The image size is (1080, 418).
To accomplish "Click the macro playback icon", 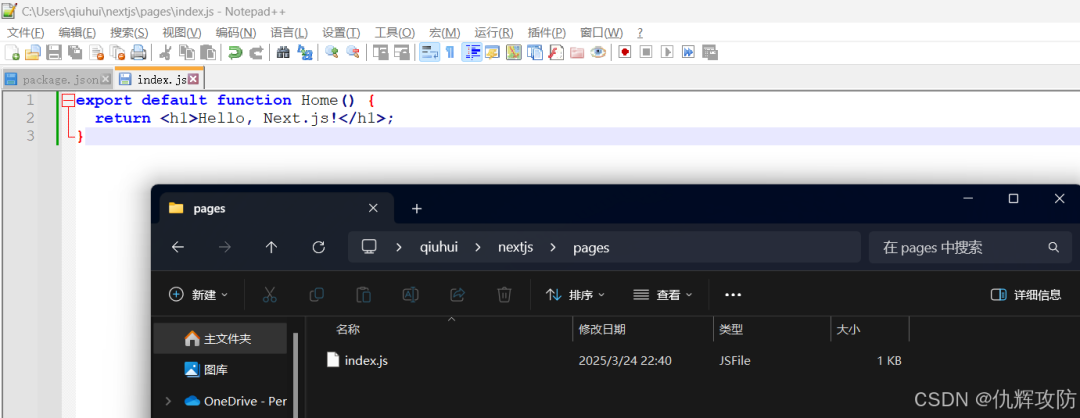I will pos(667,52).
